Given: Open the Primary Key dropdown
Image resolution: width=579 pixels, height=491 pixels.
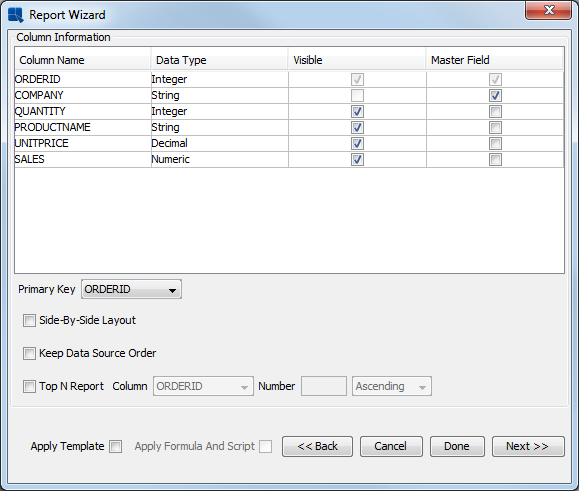Looking at the screenshot, I should click(x=131, y=289).
